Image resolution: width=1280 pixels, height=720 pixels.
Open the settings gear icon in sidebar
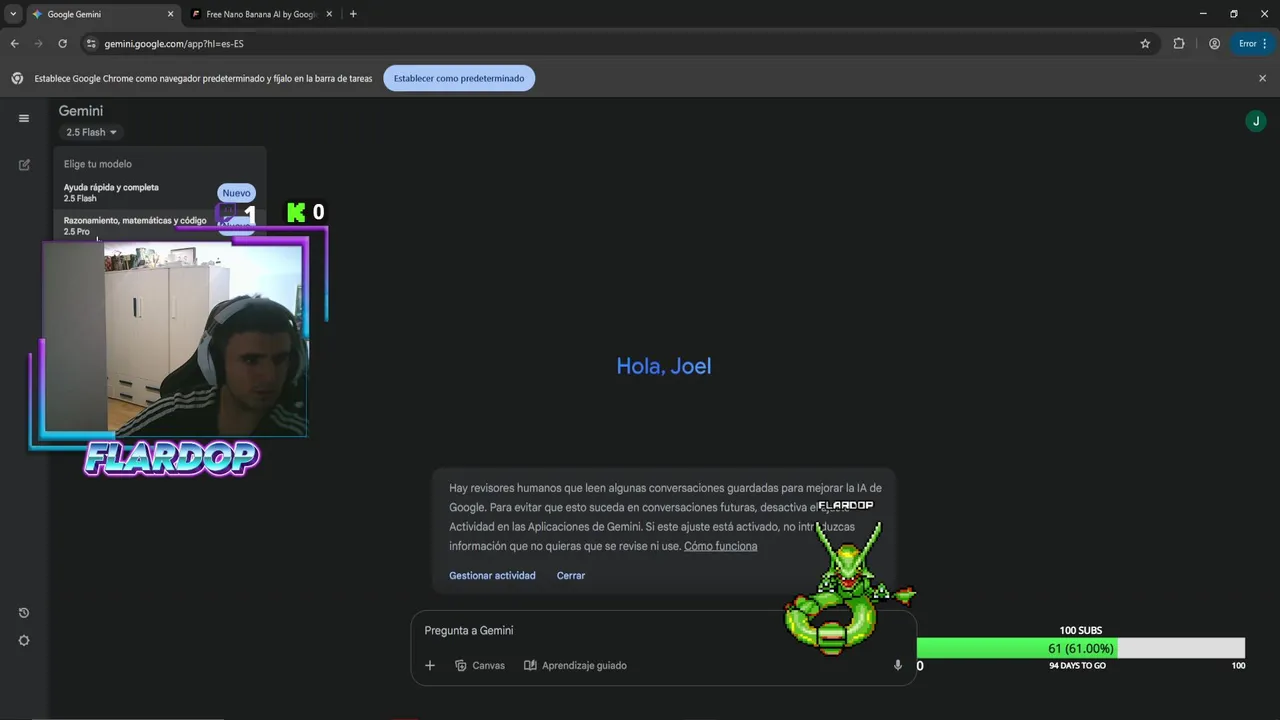(x=24, y=641)
